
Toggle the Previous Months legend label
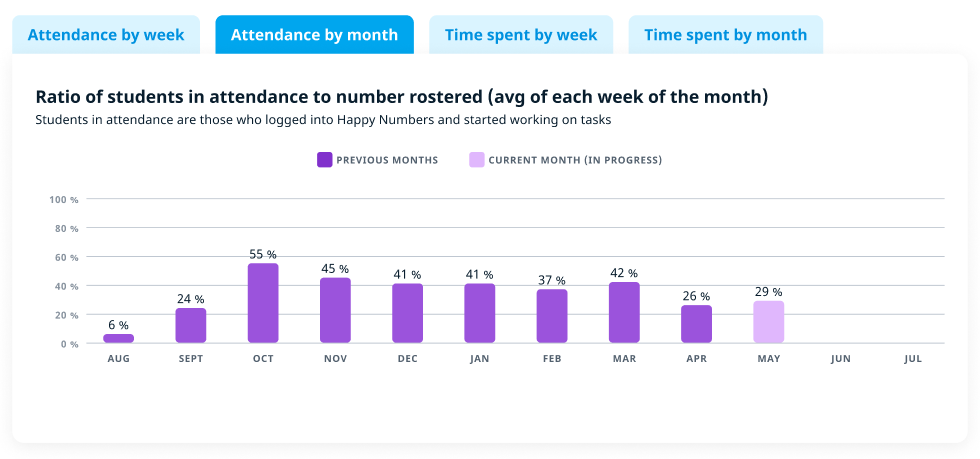tap(387, 160)
